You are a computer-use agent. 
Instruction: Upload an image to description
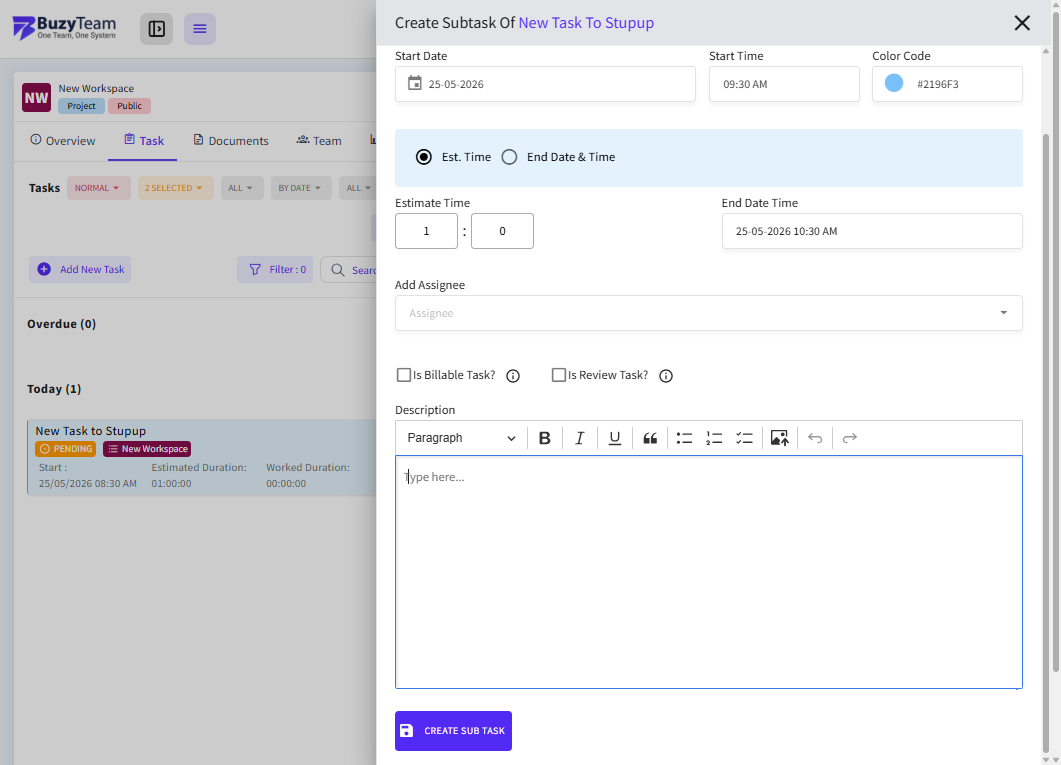click(780, 438)
